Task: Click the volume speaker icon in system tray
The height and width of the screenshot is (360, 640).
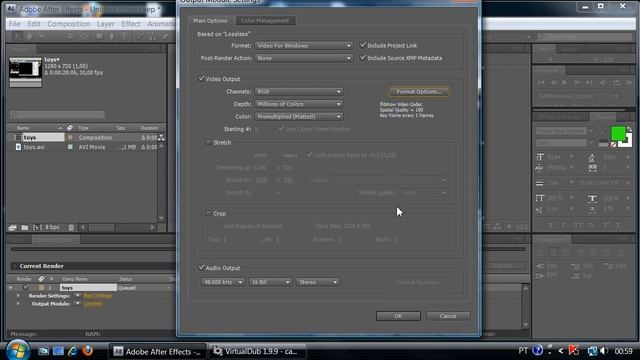Action: point(604,351)
